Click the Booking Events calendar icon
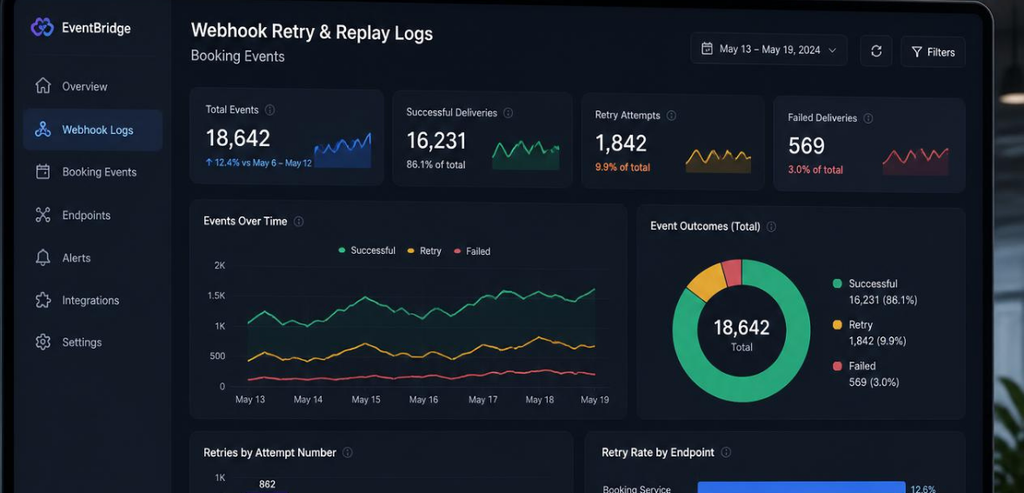Viewport: 1024px width, 493px height. (x=43, y=172)
